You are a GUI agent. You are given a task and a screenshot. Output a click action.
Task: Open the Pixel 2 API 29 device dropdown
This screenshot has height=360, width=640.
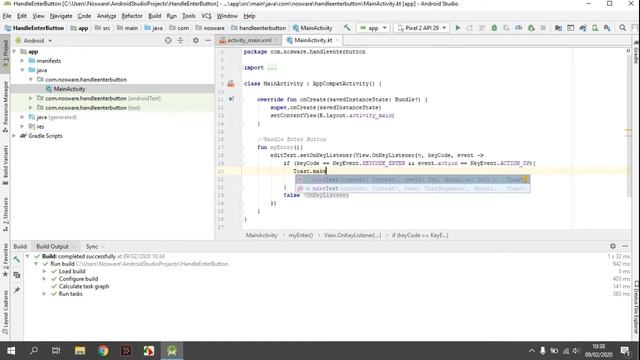click(422, 28)
